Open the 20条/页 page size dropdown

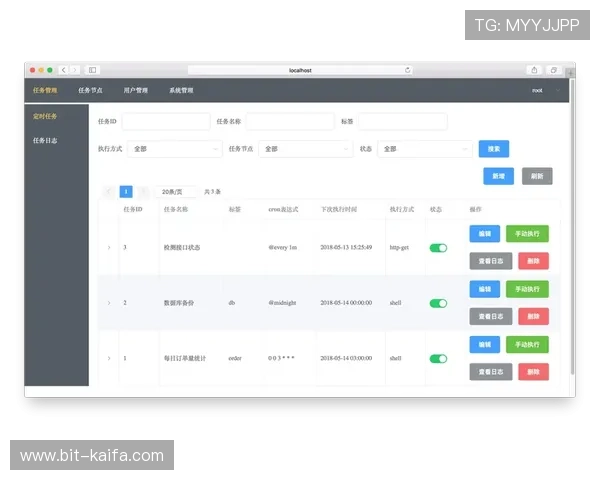[176, 191]
